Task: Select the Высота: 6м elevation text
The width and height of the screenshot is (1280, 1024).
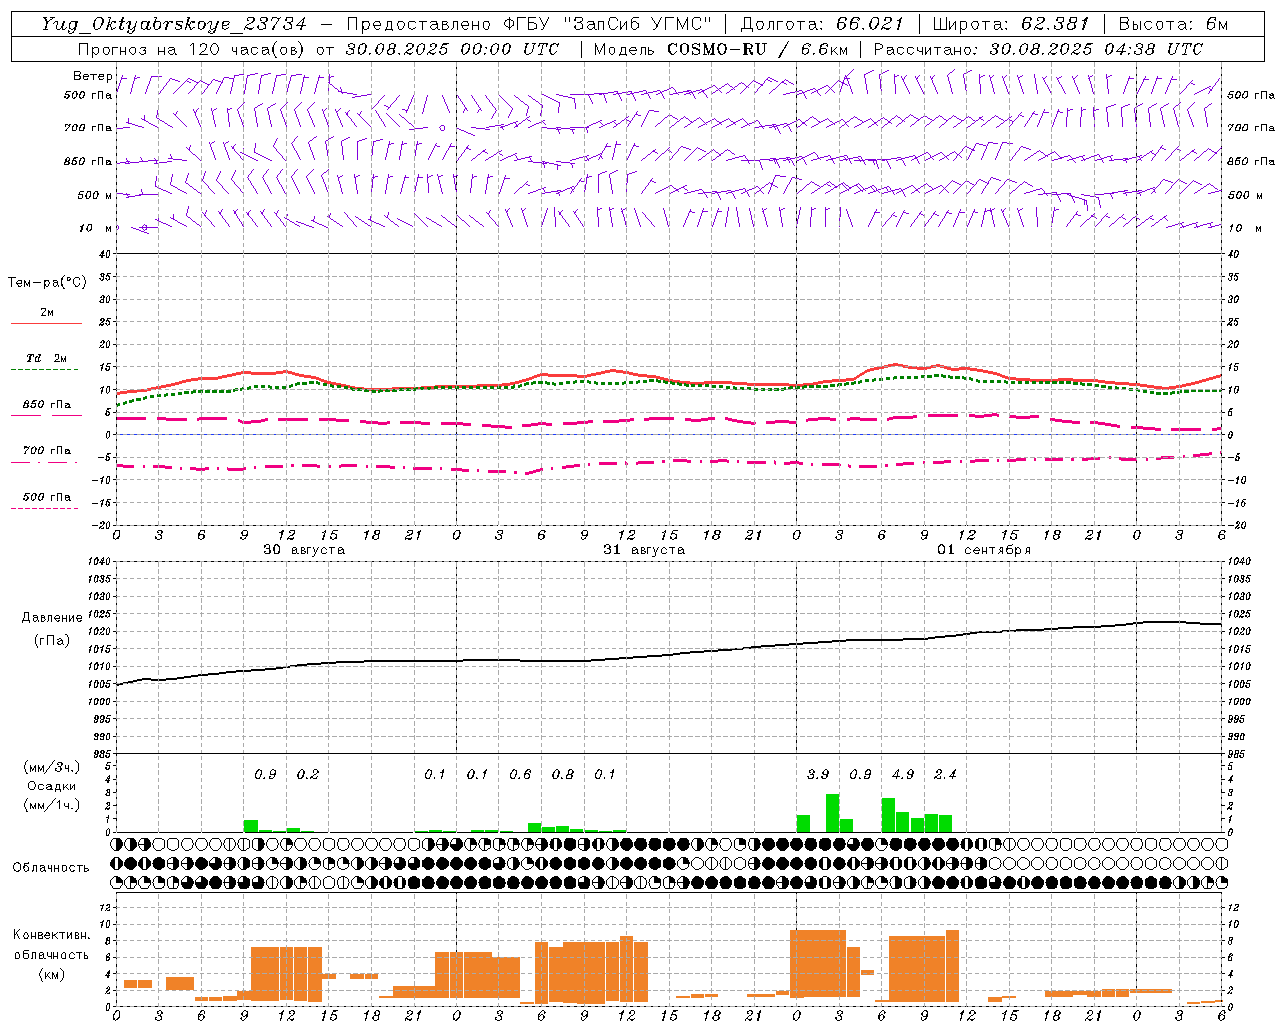Action: click(1173, 25)
